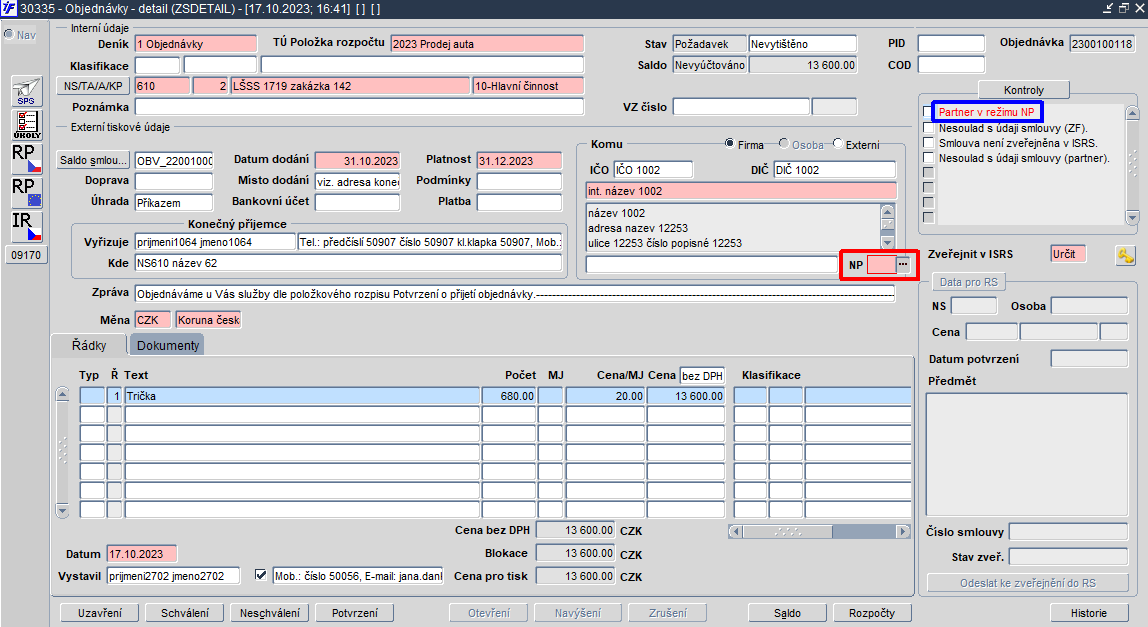This screenshot has height=627, width=1148.
Task: Open the Úkoly checklist icon
Action: [26, 125]
